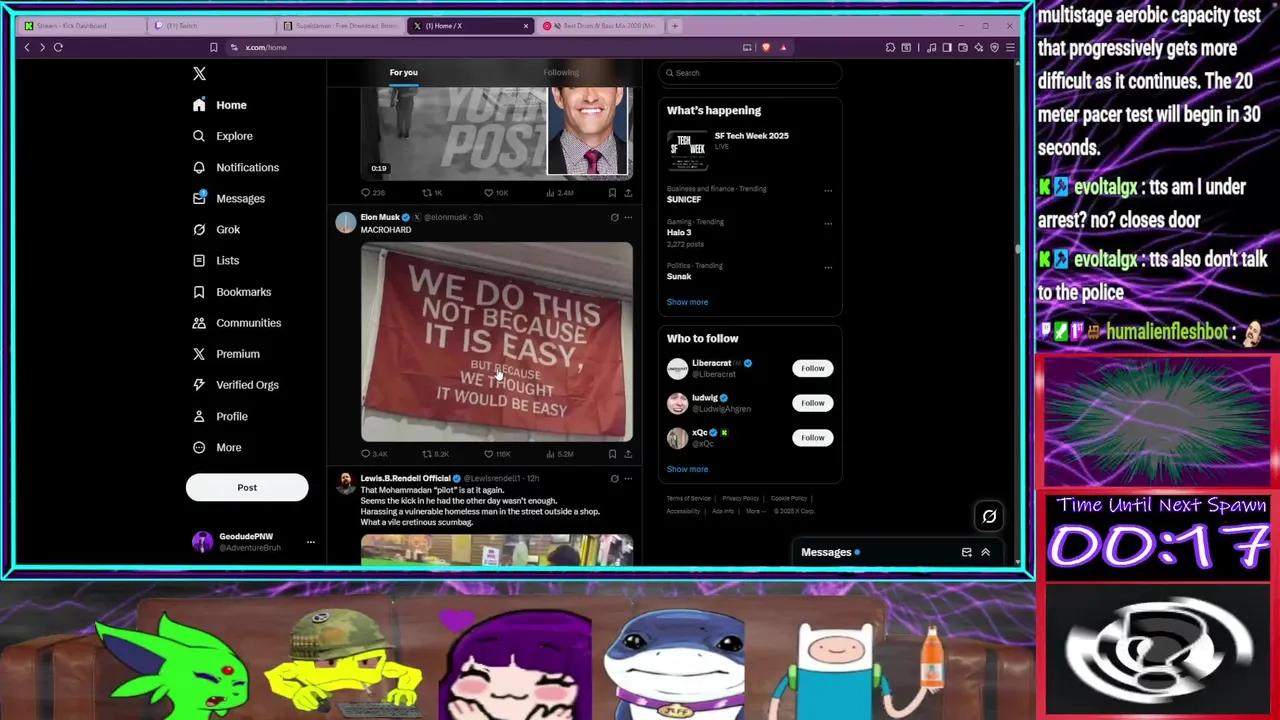Switch to Kick Dashboard browser tab
This screenshot has width=1280, height=720.
[x=80, y=26]
